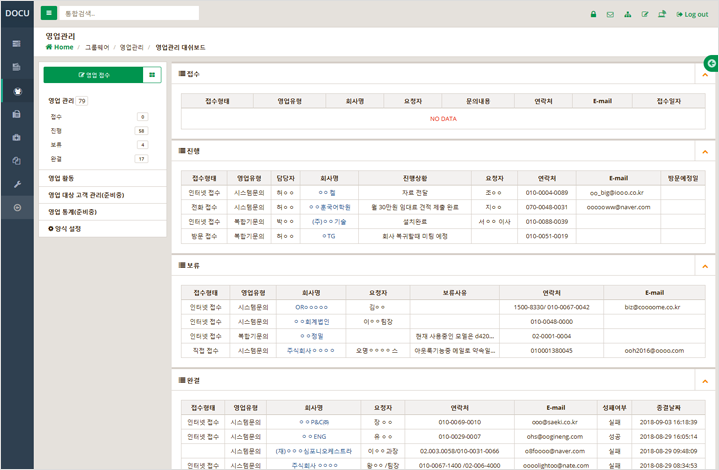Collapse the 접수 panel
Screen dimensions: 719x470
click(x=704, y=73)
